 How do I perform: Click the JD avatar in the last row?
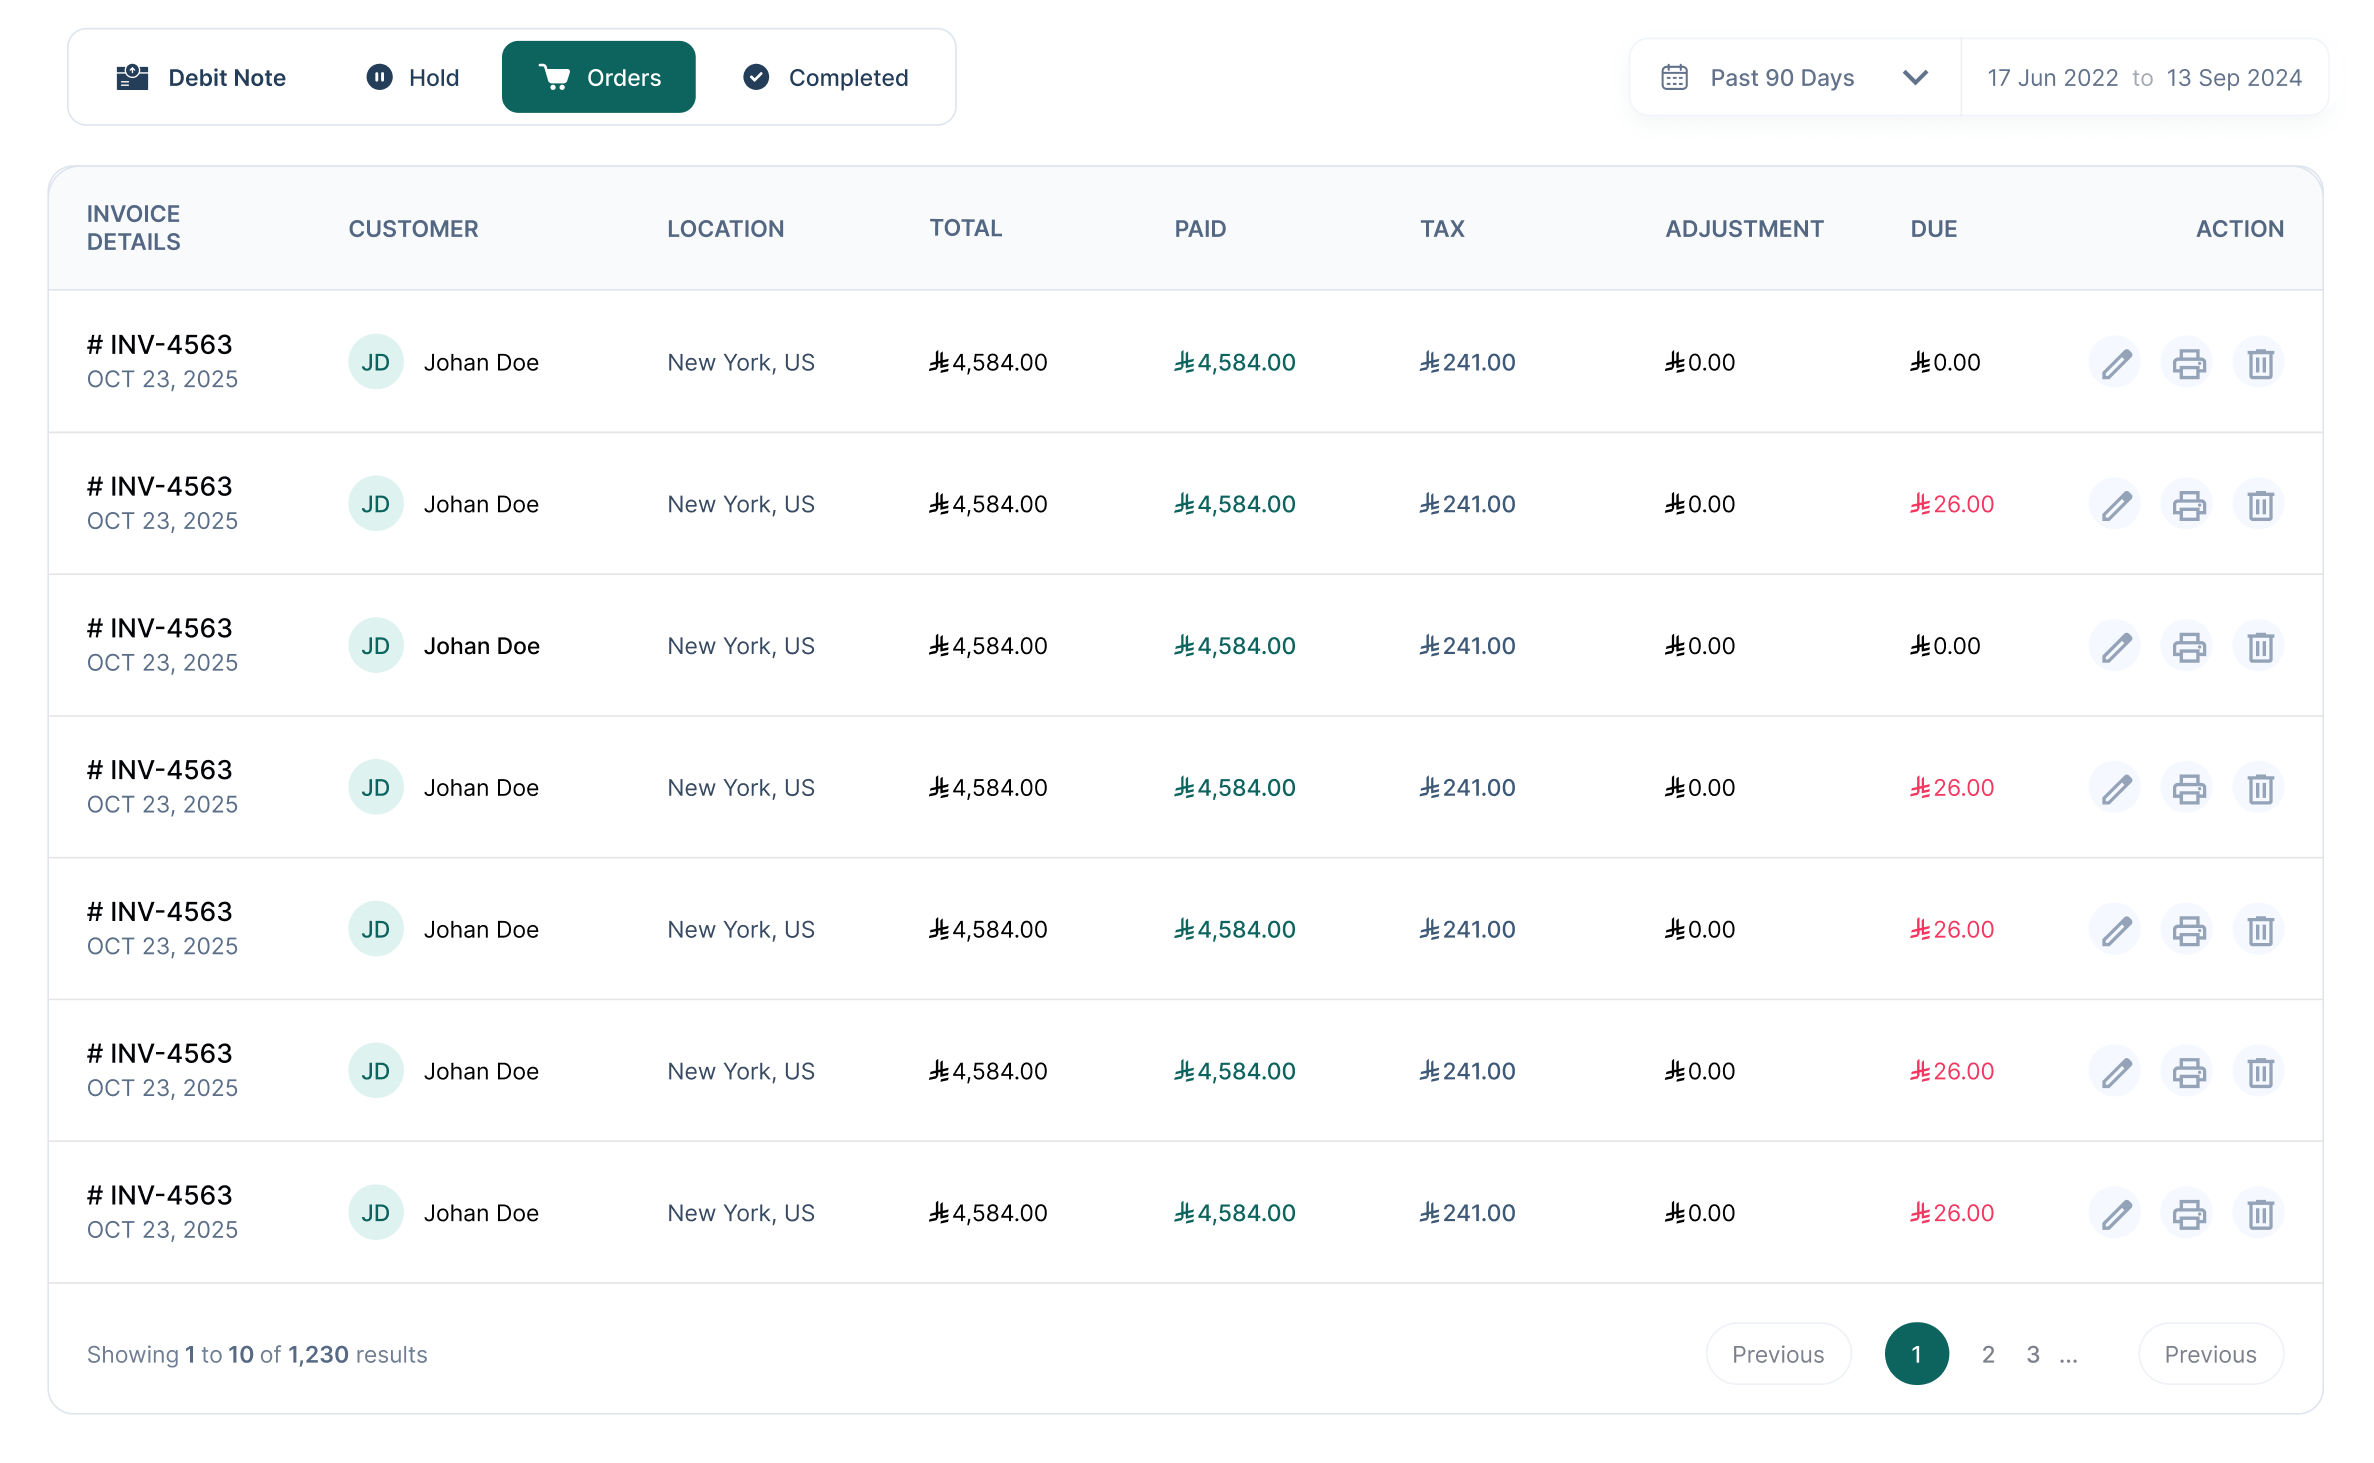375,1213
